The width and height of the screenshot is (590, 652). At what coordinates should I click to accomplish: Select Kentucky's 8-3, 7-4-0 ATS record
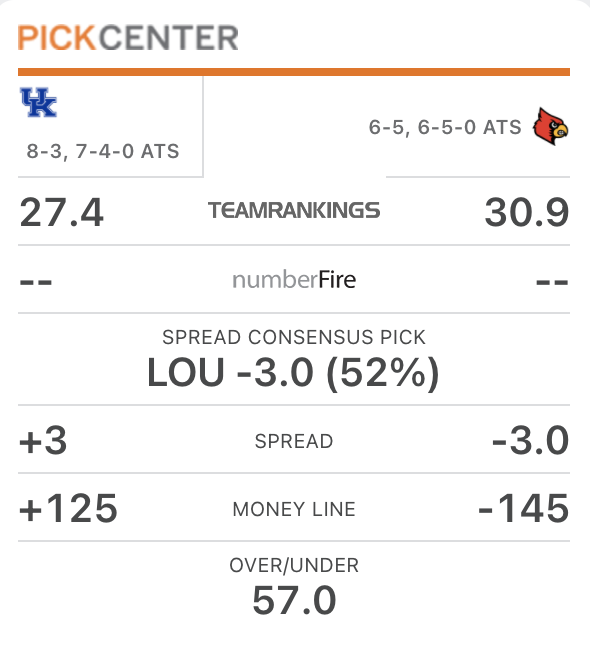coord(103,151)
